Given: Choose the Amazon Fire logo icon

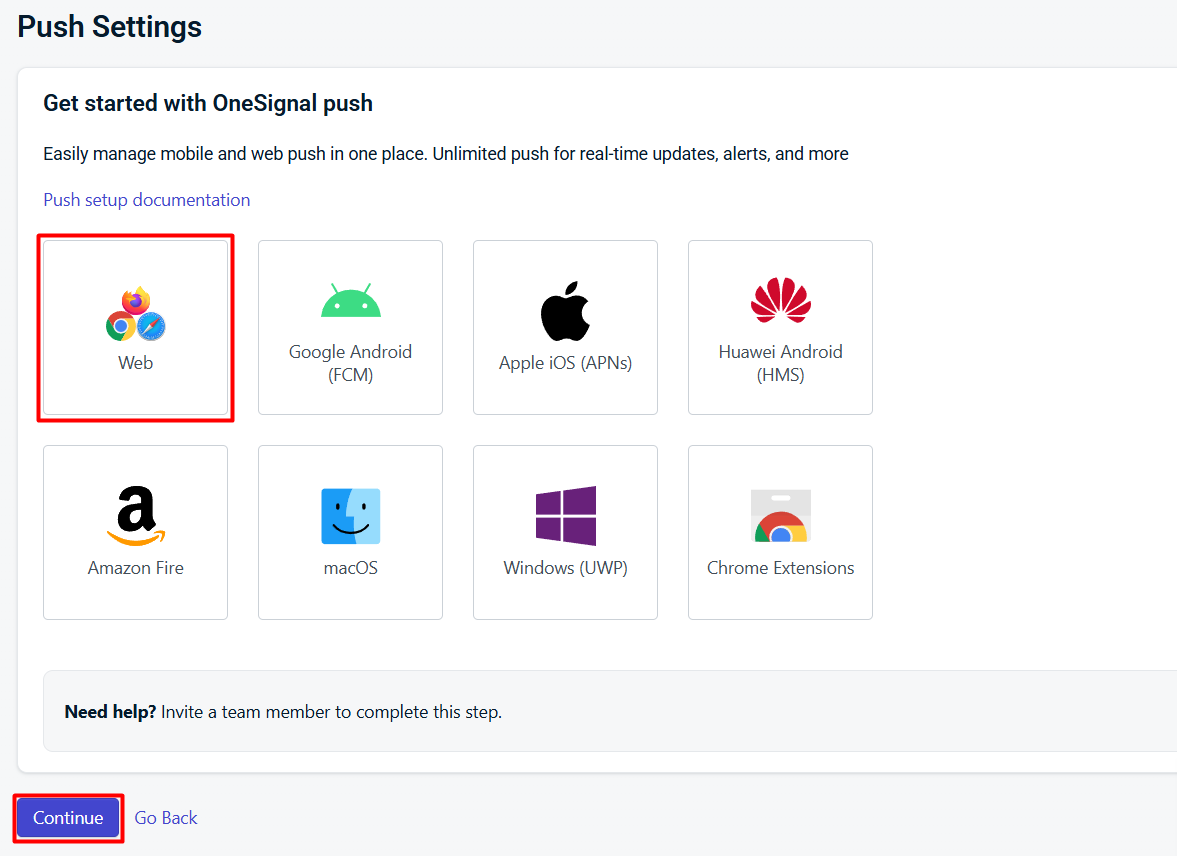Looking at the screenshot, I should [x=136, y=516].
